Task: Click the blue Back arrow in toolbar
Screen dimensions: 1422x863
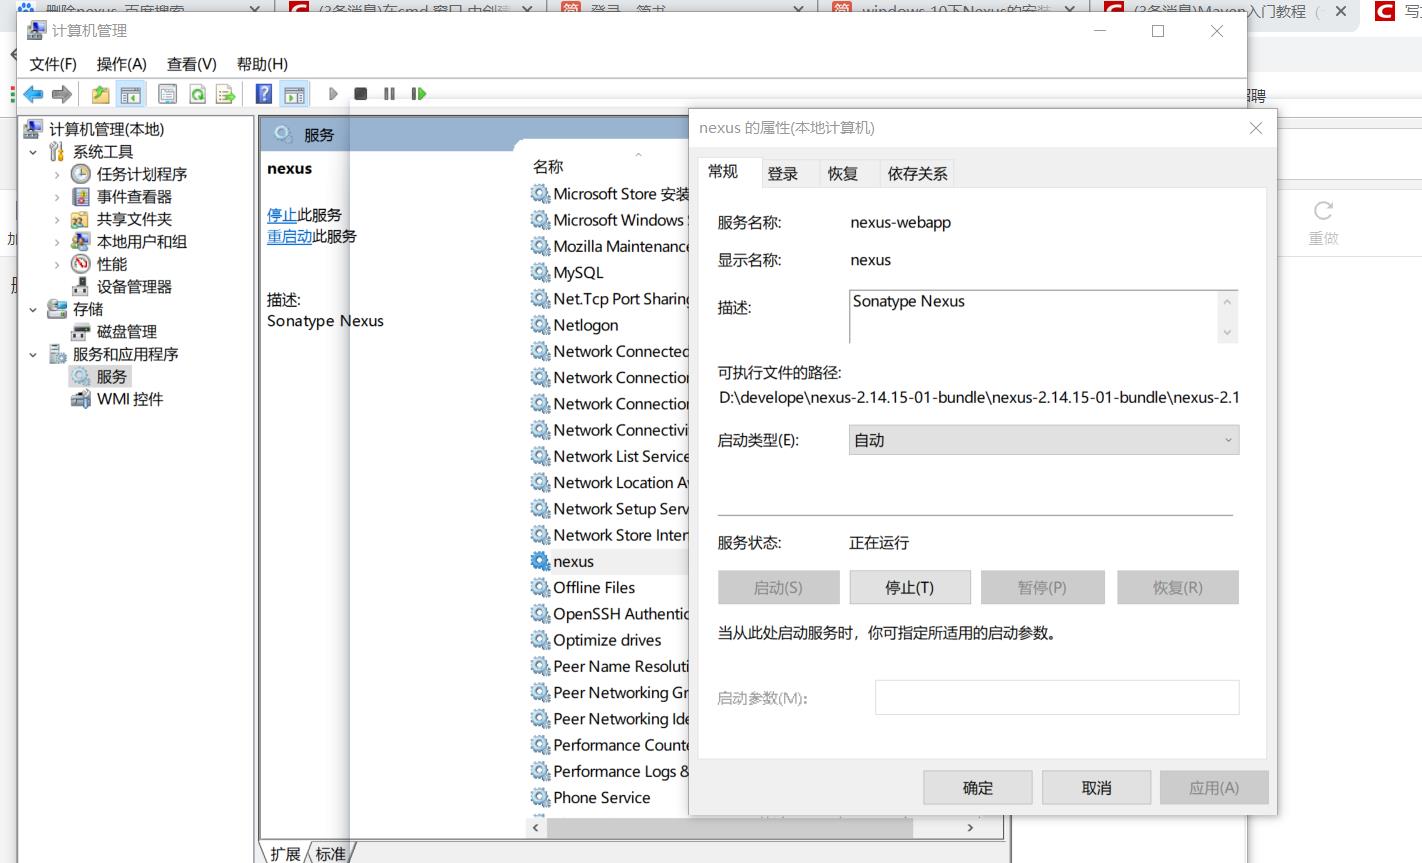Action: coord(33,94)
